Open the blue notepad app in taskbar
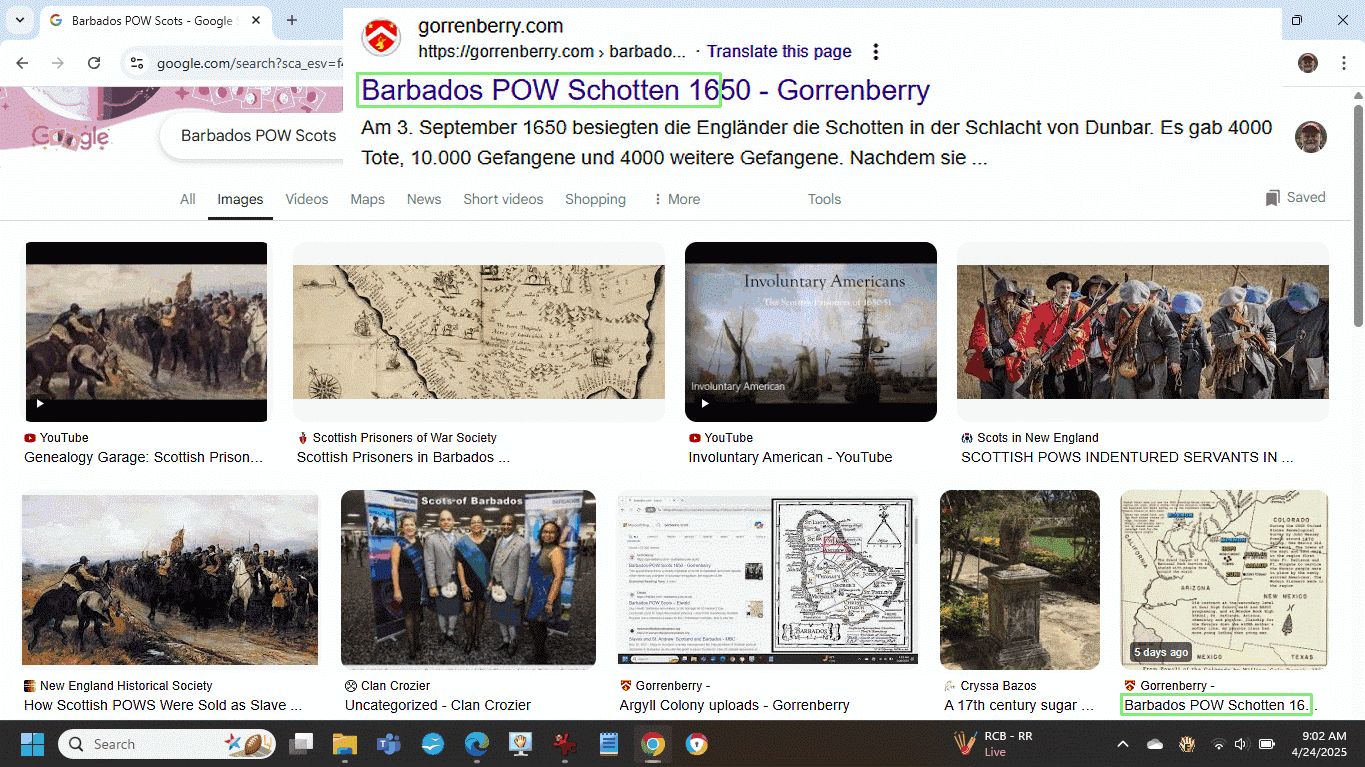 608,744
